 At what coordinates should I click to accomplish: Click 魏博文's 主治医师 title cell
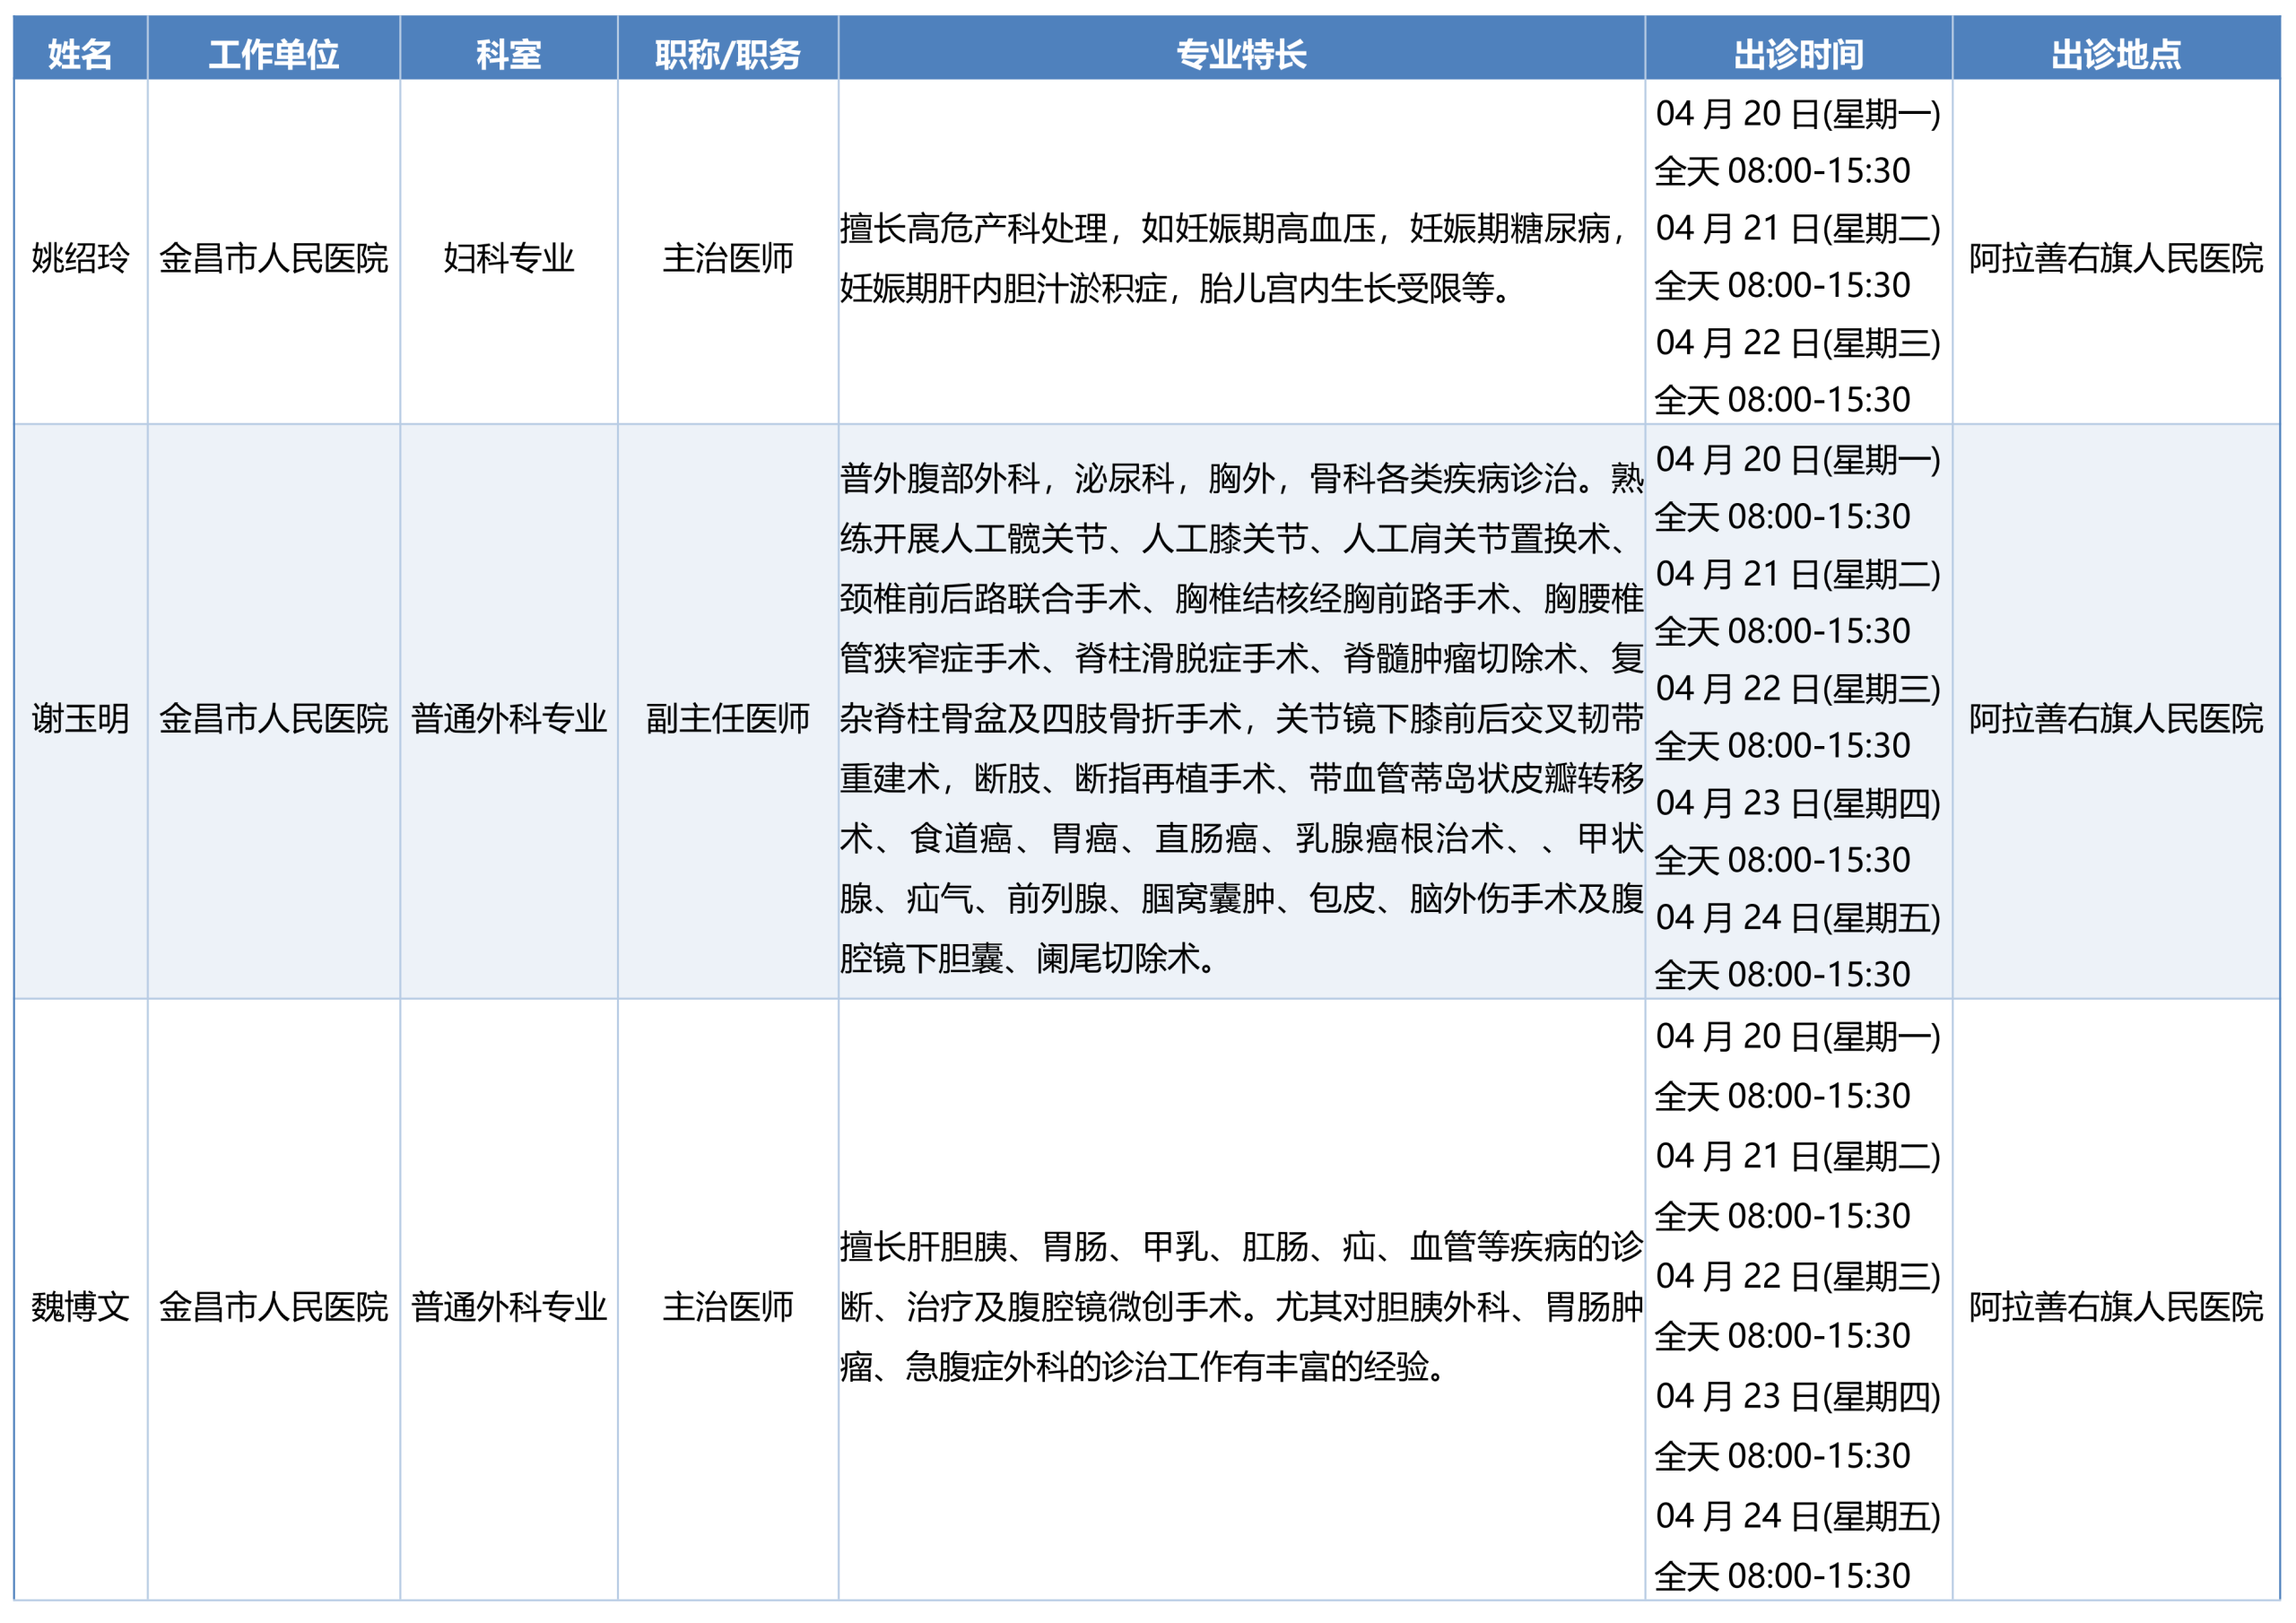(x=727, y=1306)
